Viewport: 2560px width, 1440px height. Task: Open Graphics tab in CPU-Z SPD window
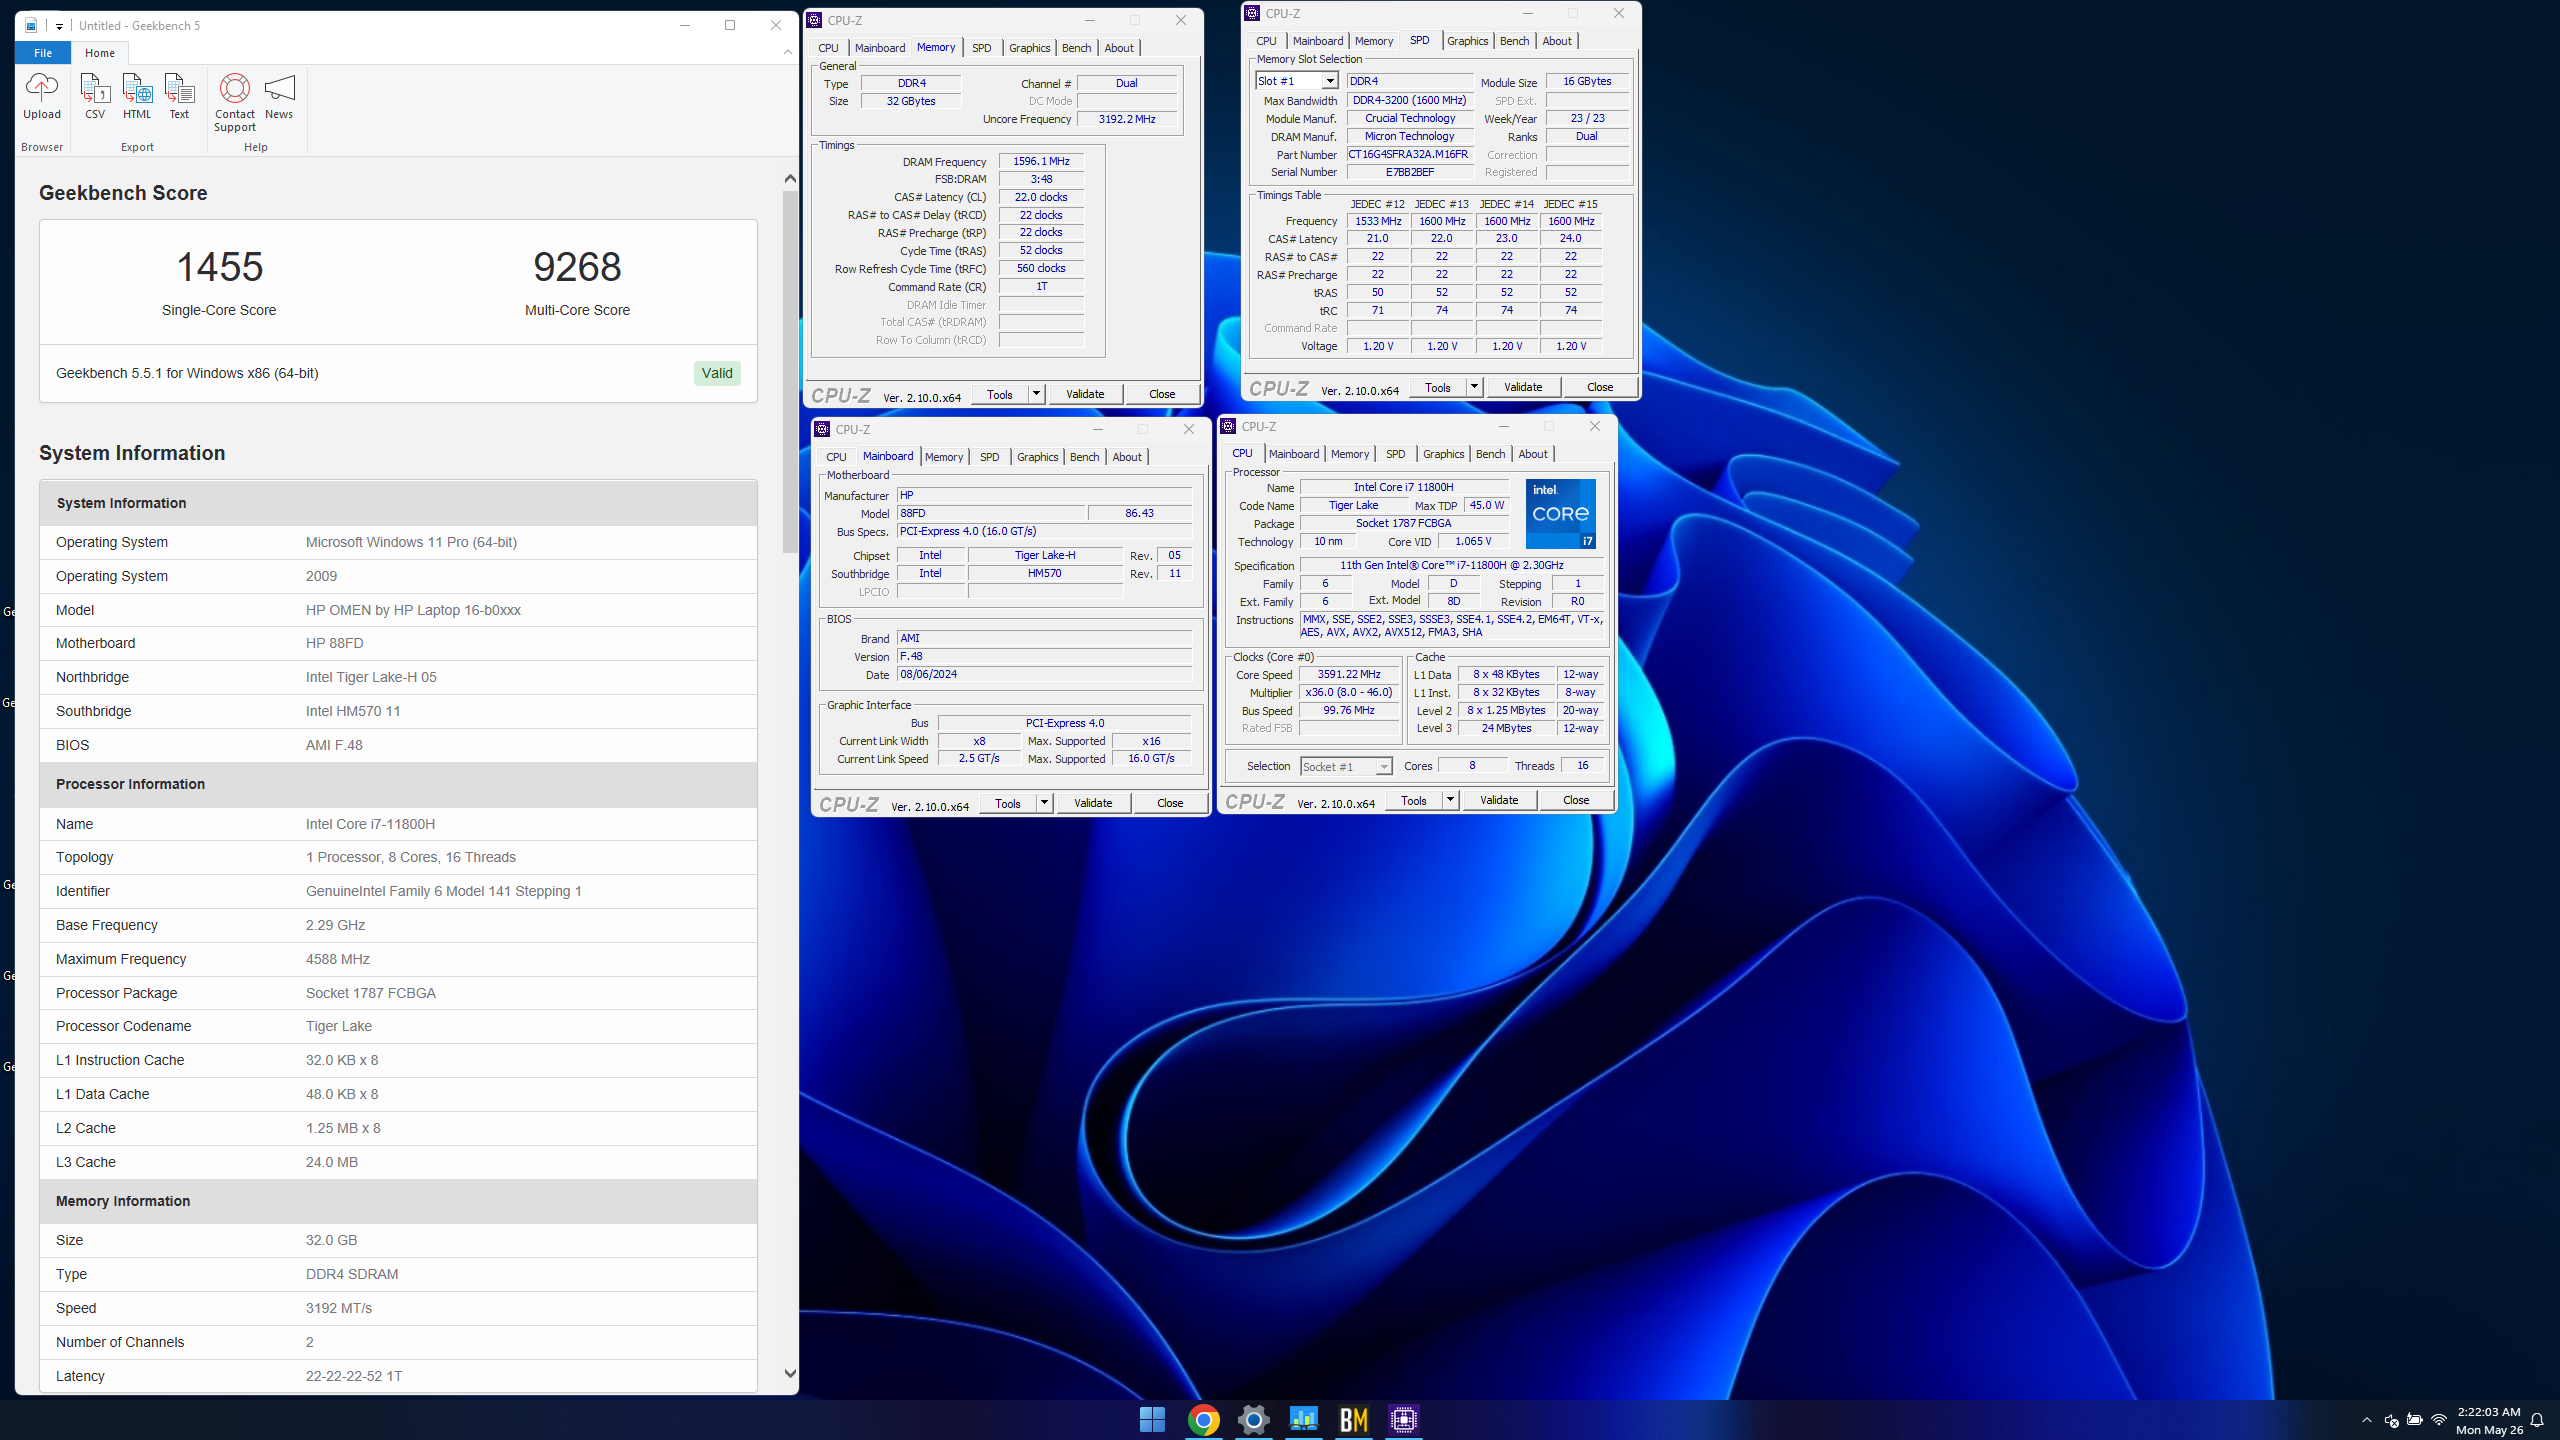click(x=1467, y=41)
